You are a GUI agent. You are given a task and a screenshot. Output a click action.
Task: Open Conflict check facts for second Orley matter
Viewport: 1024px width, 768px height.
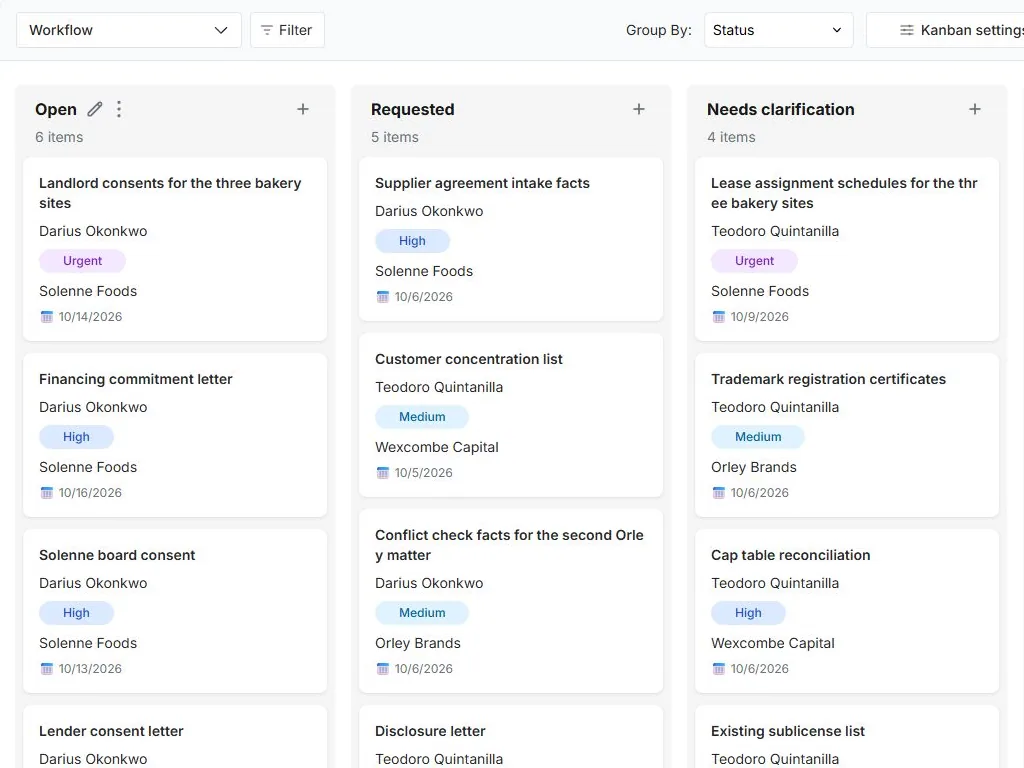tap(511, 601)
